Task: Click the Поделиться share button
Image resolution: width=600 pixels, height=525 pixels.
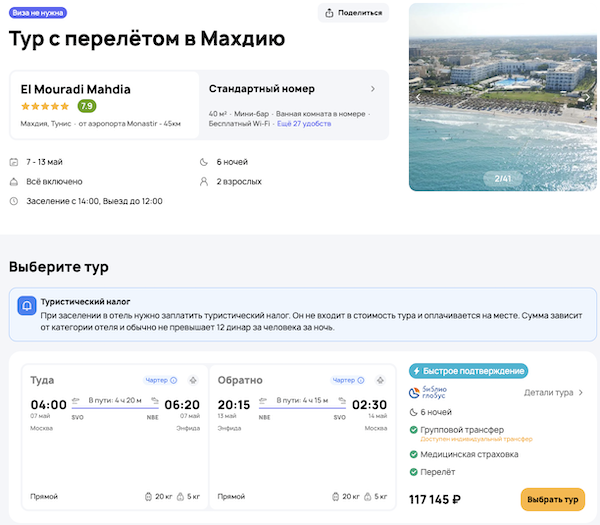Action: pyautogui.click(x=353, y=13)
